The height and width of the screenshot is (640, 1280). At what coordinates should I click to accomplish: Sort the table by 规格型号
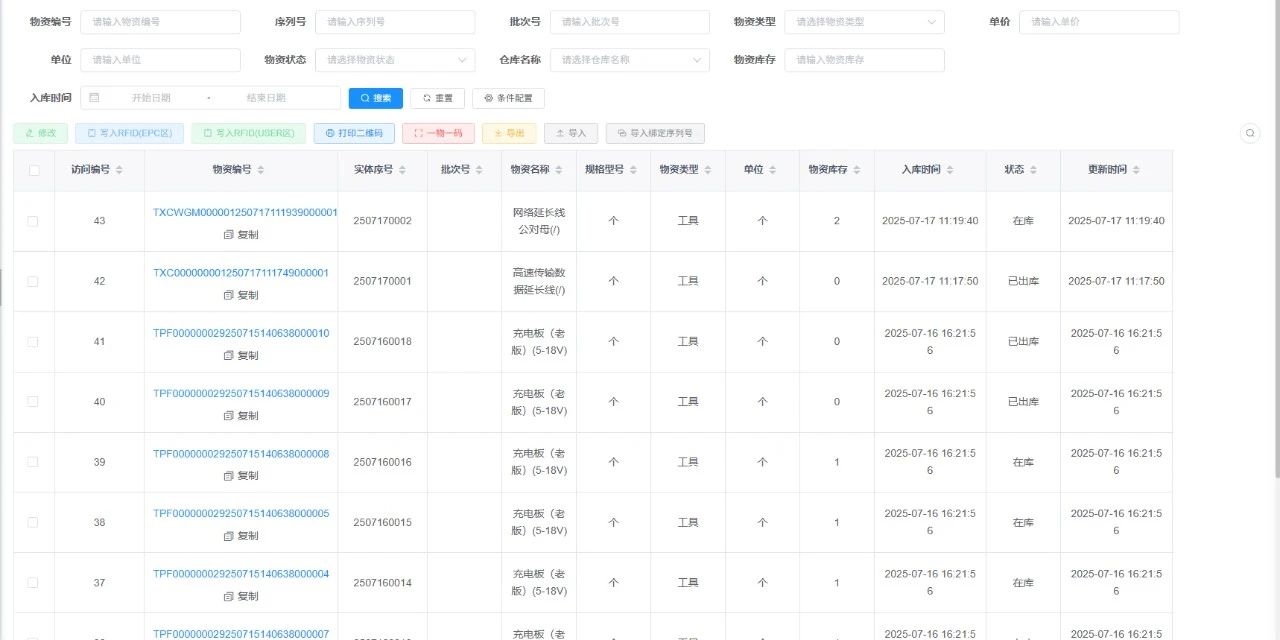633,170
